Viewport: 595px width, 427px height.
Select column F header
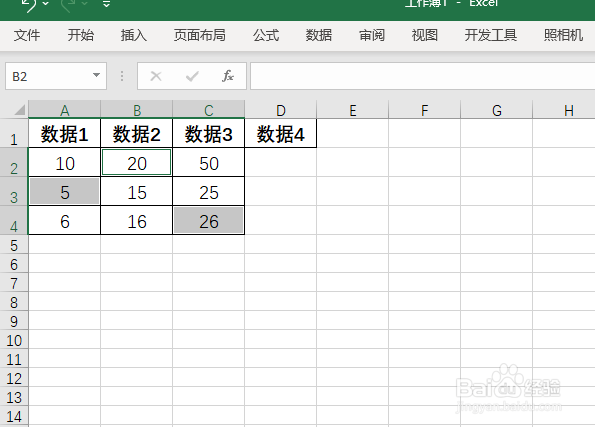point(425,110)
